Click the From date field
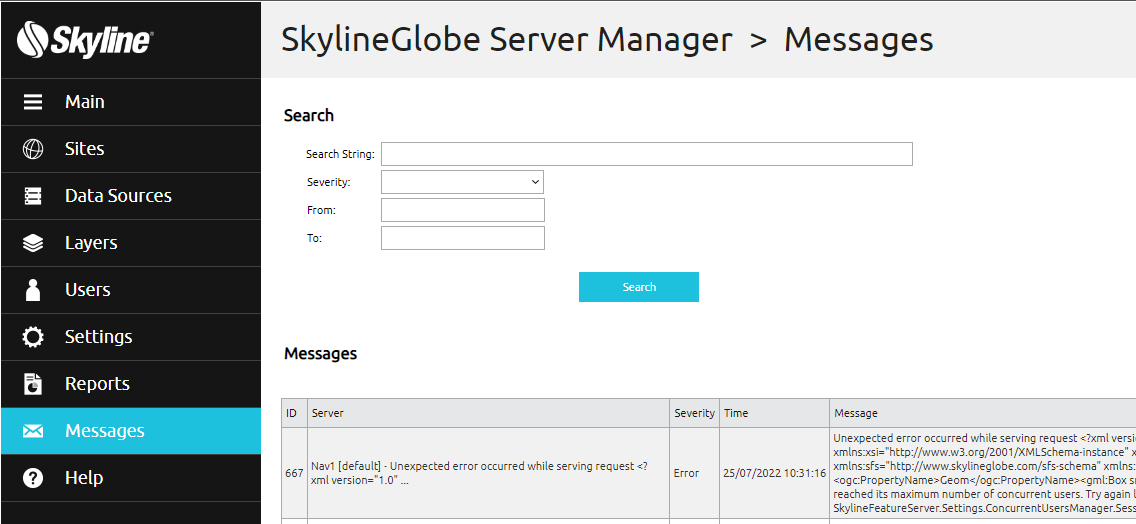 463,210
